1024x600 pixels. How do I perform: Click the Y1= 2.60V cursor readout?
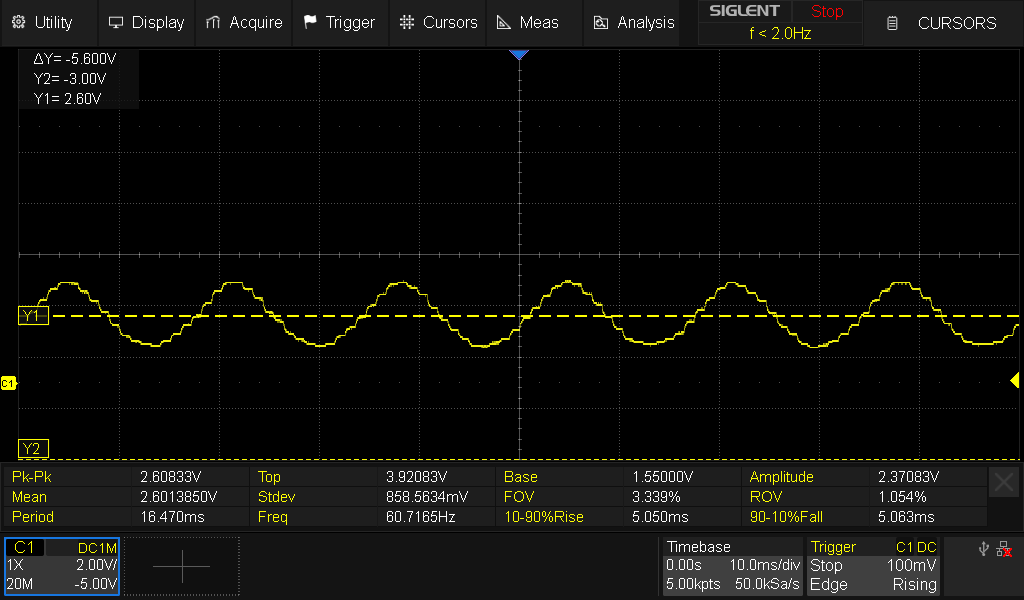[67, 99]
